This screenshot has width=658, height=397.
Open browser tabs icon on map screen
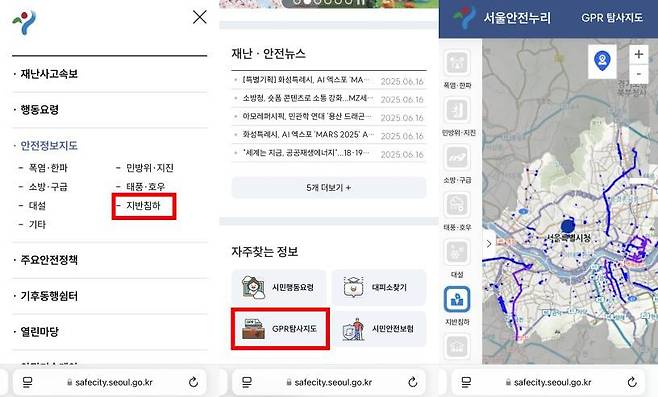click(x=466, y=382)
